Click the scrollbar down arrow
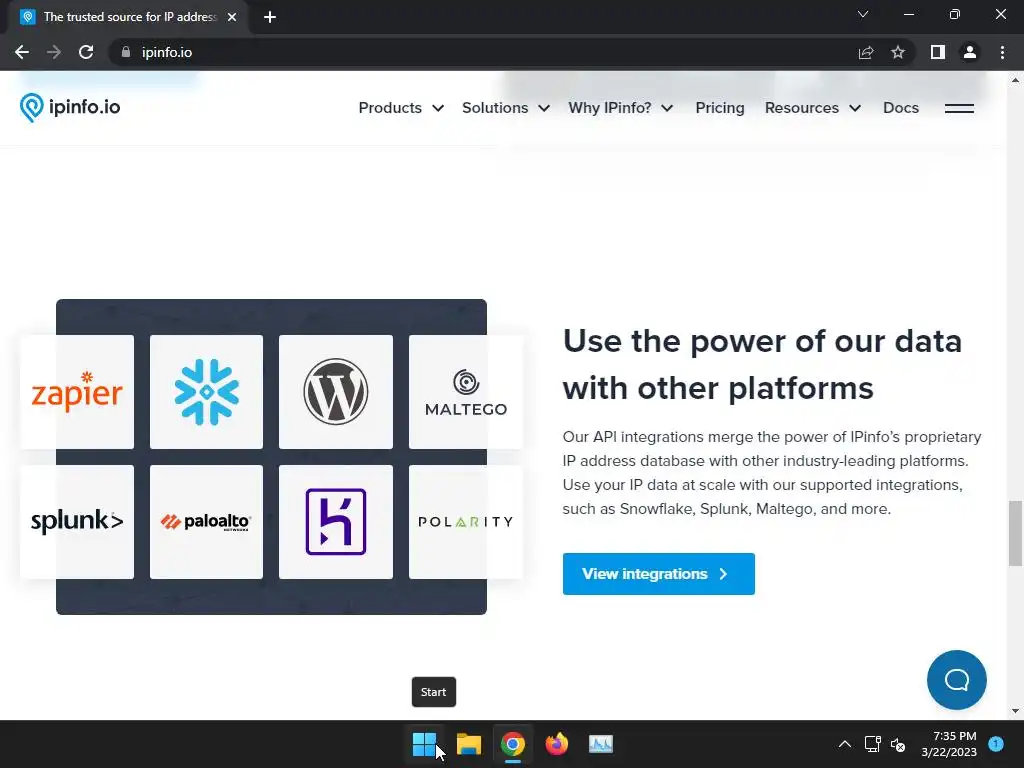The width and height of the screenshot is (1024, 768). (1016, 711)
